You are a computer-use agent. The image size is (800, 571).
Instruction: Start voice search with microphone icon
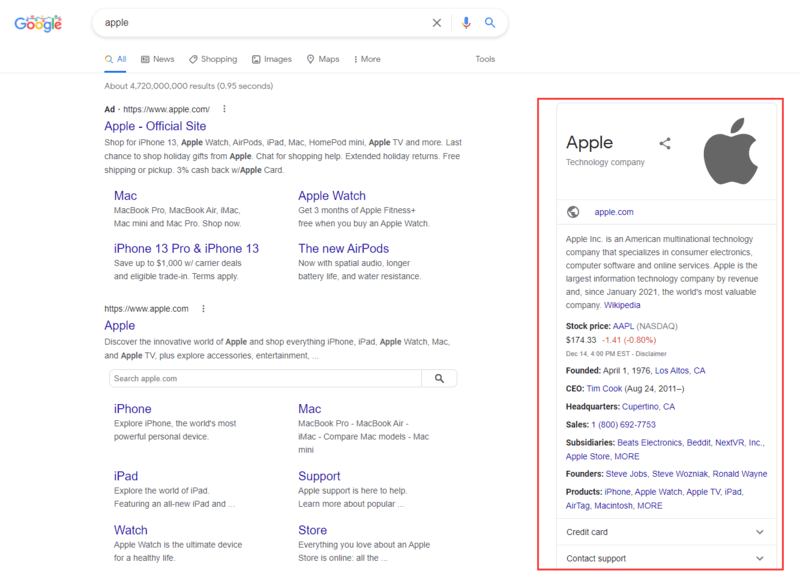(465, 23)
